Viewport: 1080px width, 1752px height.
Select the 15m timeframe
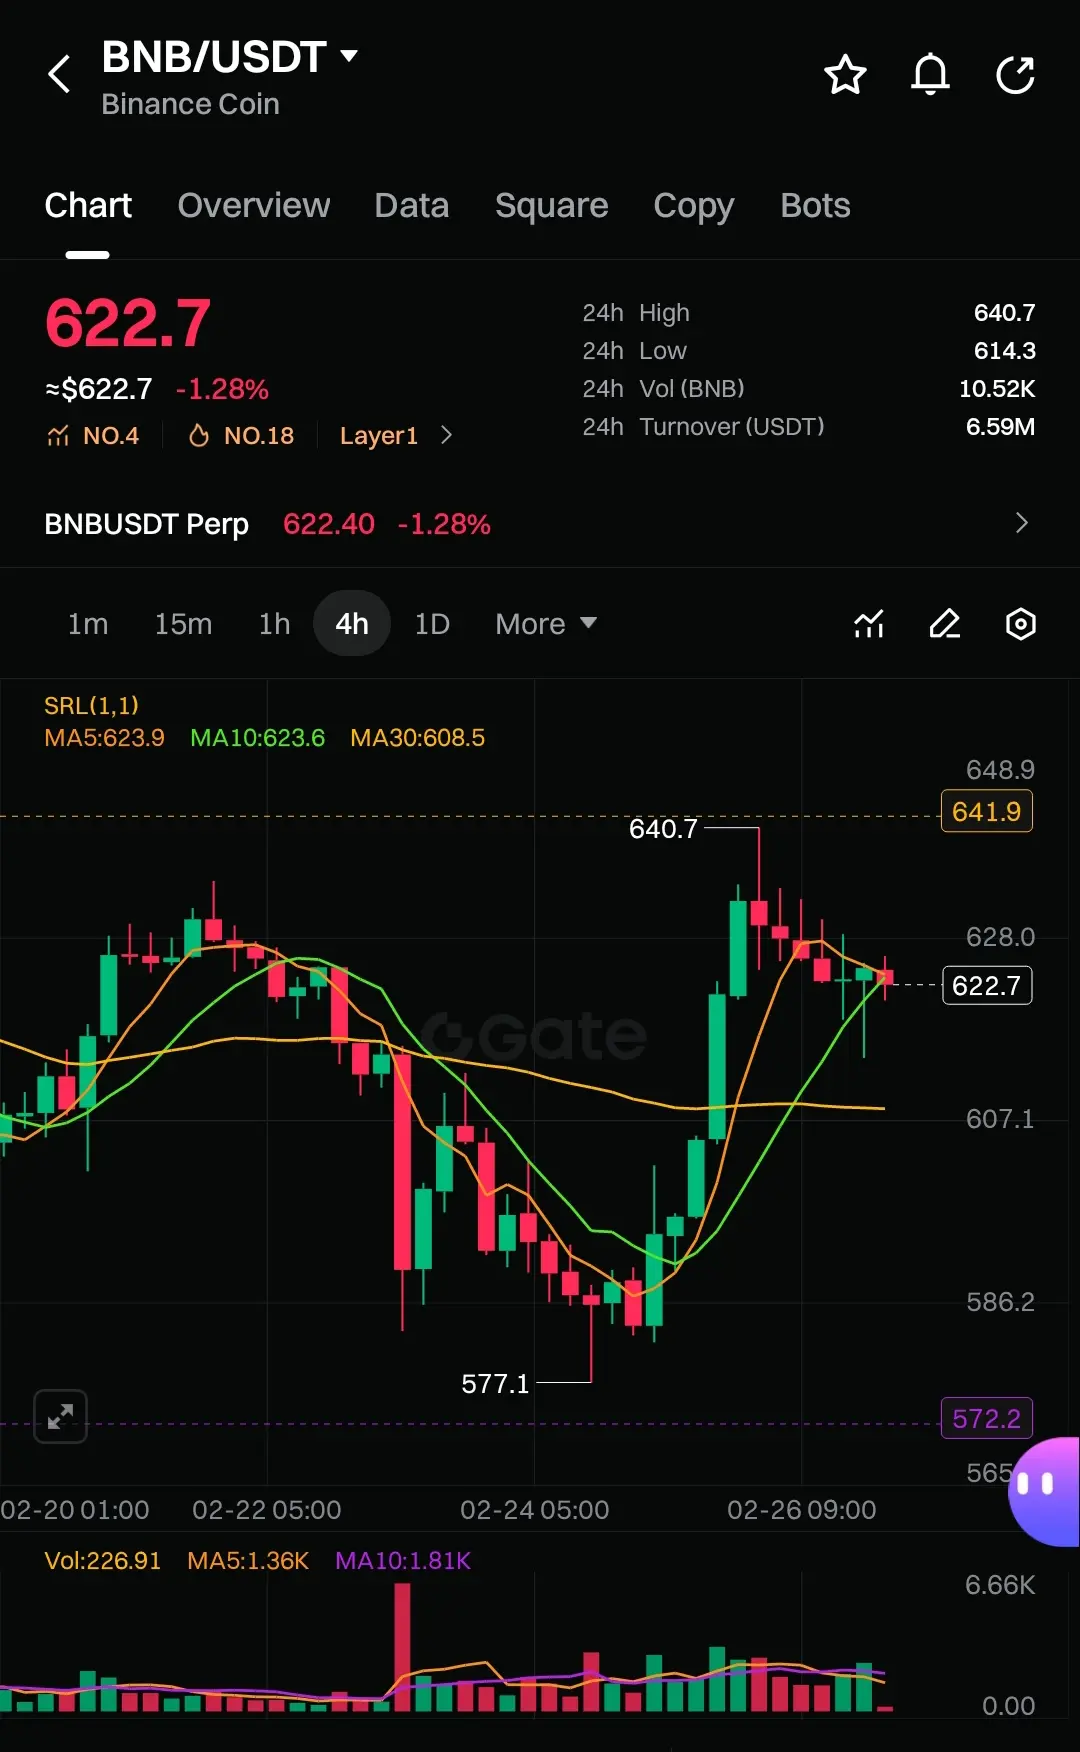[183, 624]
